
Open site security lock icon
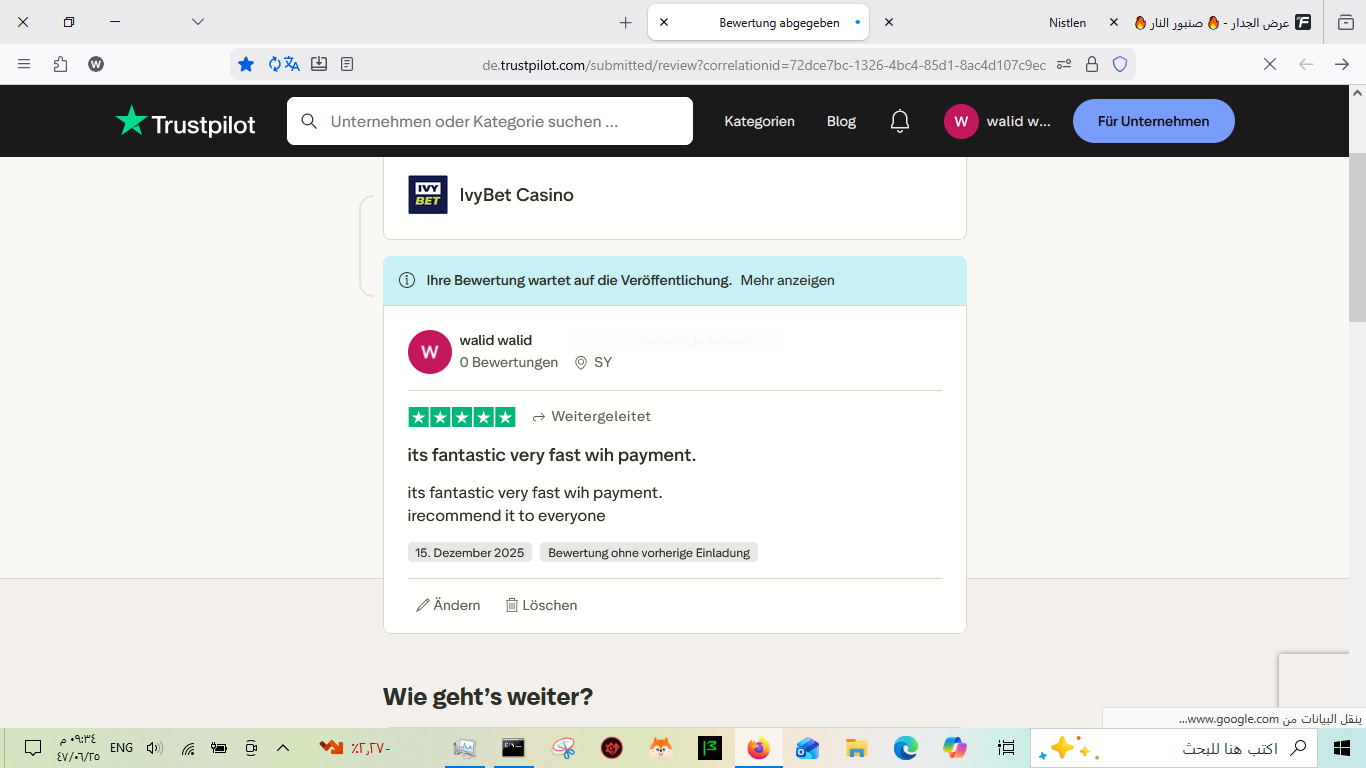tap(1092, 64)
